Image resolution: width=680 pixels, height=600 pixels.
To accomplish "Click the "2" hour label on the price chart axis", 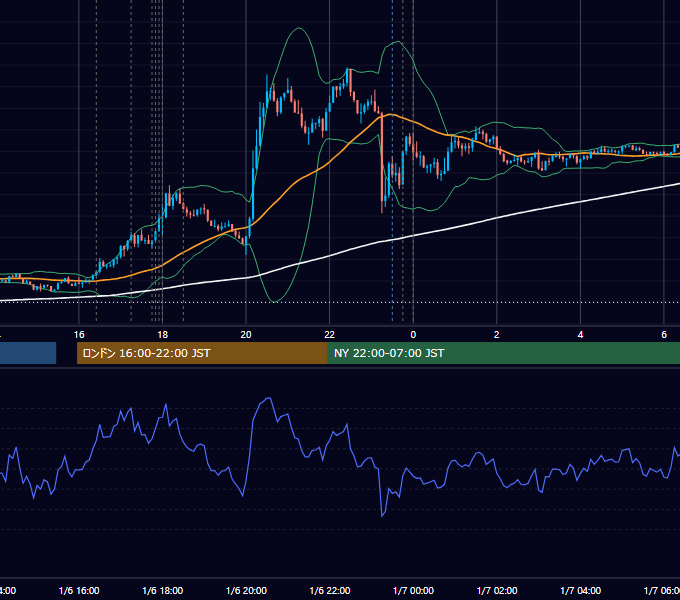I will (x=497, y=335).
